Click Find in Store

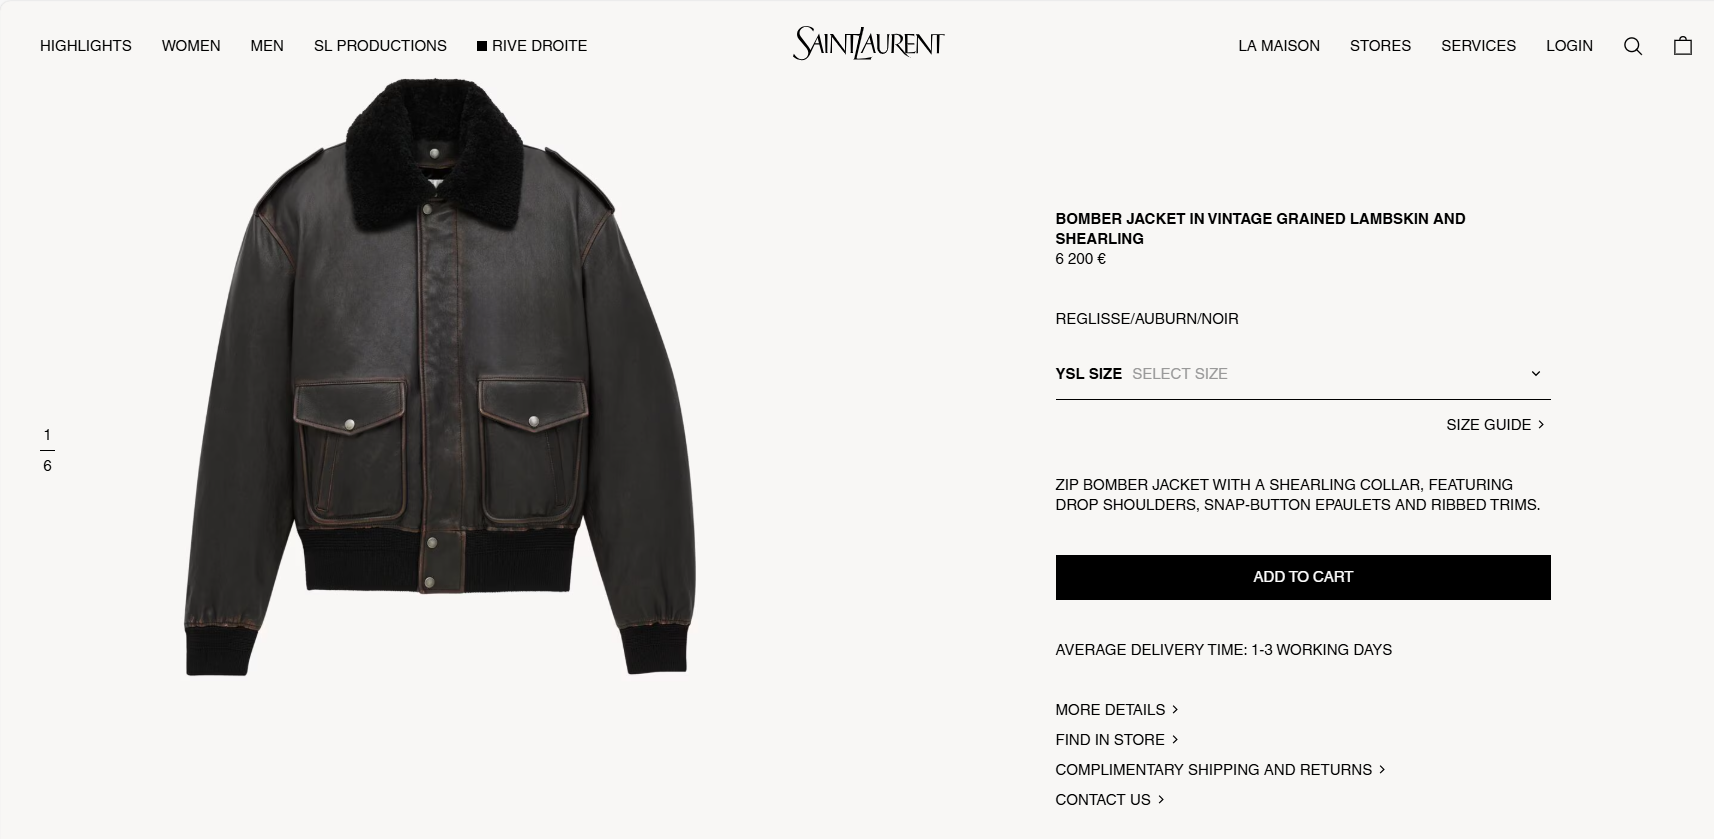click(1117, 740)
